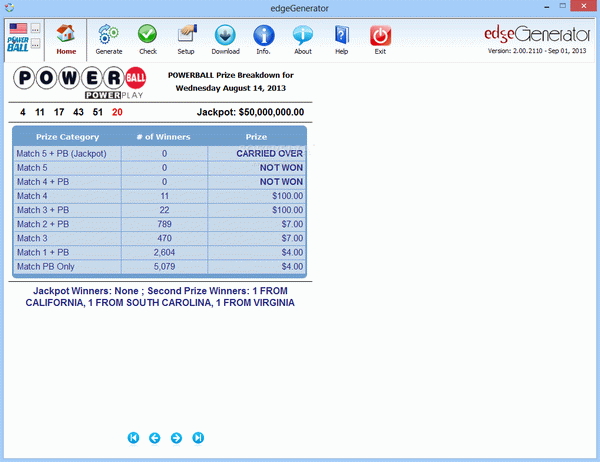Click the Jackpot Winners summary text
The image size is (600, 462).
(160, 297)
